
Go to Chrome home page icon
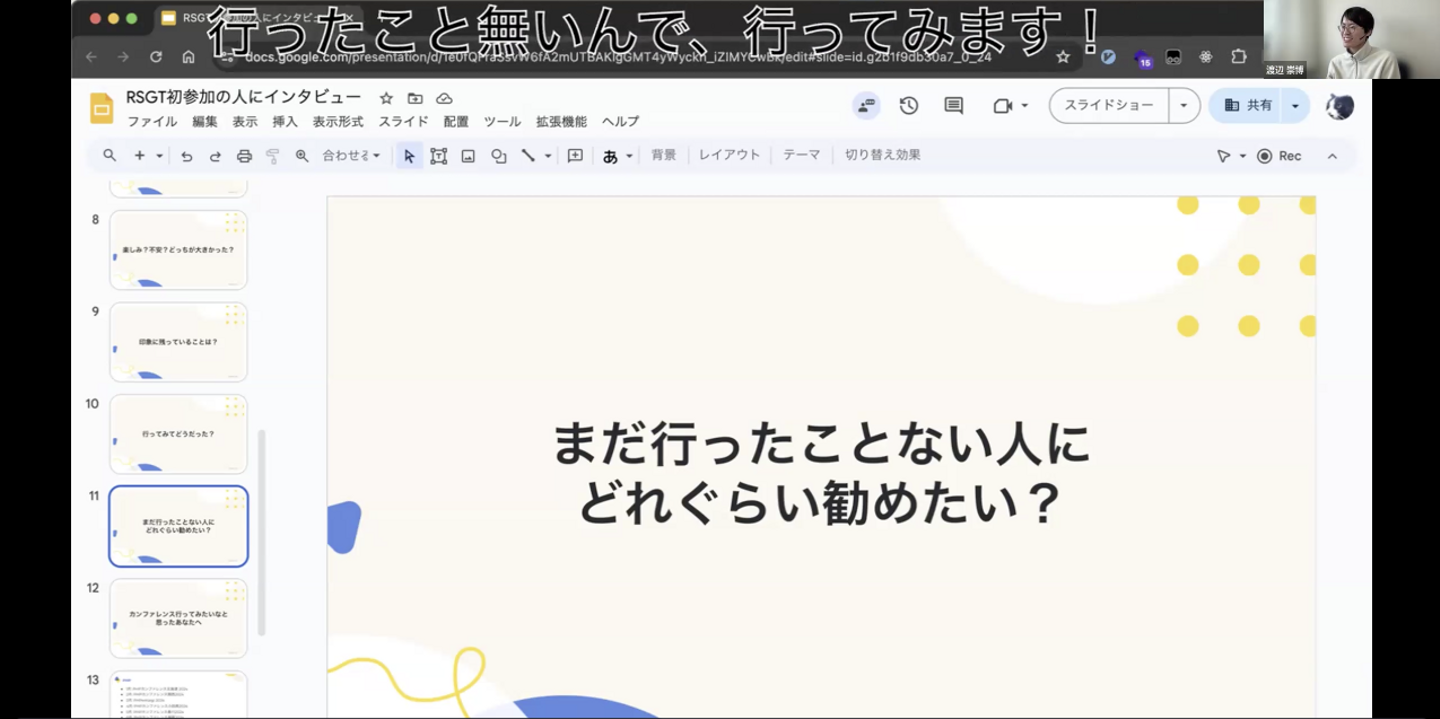(188, 57)
